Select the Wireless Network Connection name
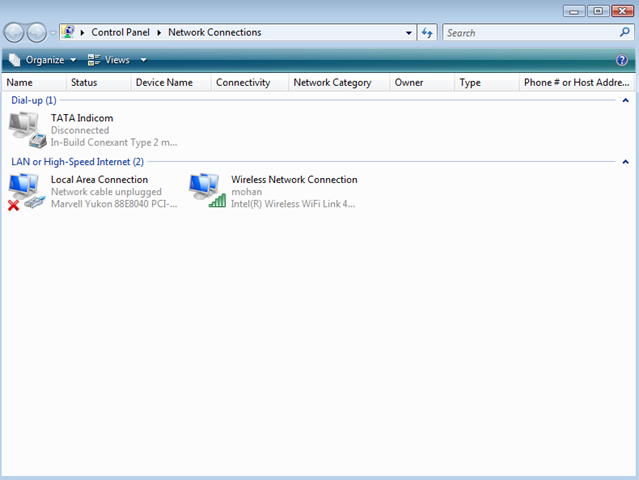This screenshot has width=639, height=480. click(294, 180)
